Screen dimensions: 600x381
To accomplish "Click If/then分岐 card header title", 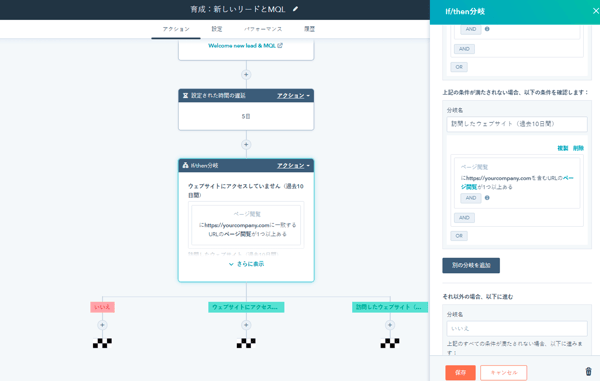I will point(204,166).
